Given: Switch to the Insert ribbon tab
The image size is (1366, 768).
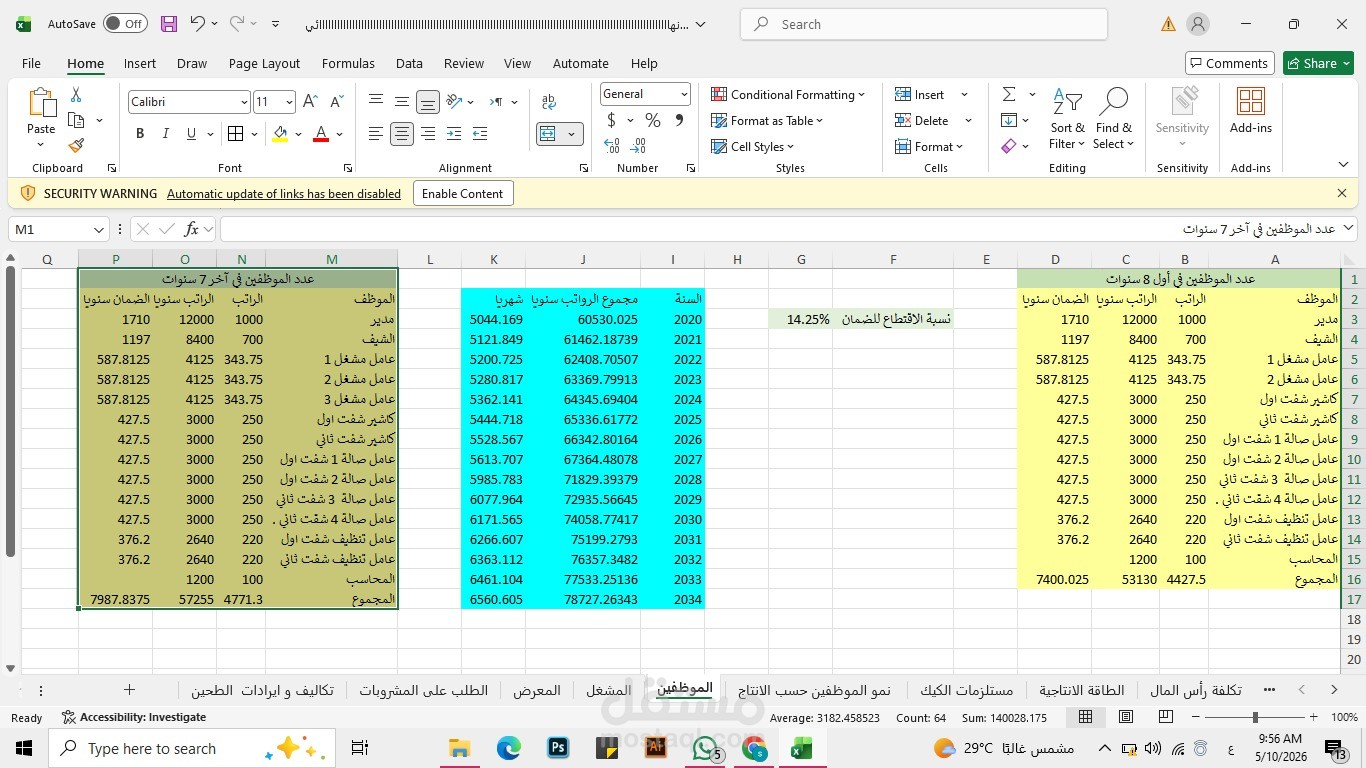Looking at the screenshot, I should tap(140, 63).
